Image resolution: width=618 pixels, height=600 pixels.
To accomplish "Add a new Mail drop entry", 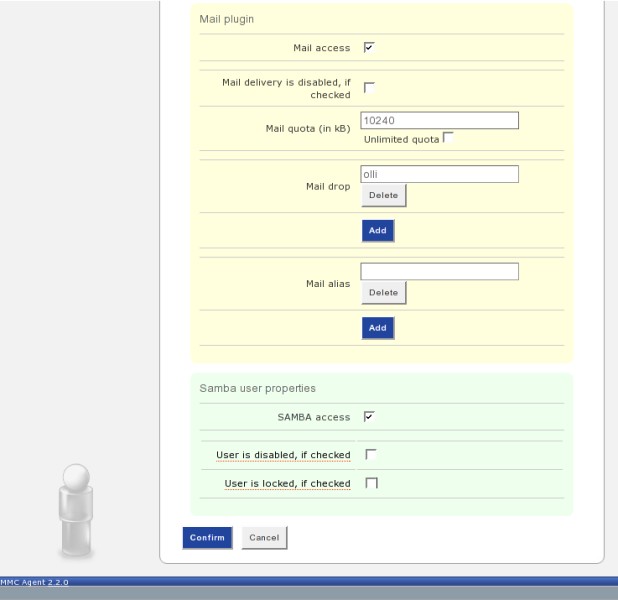I will tap(378, 231).
